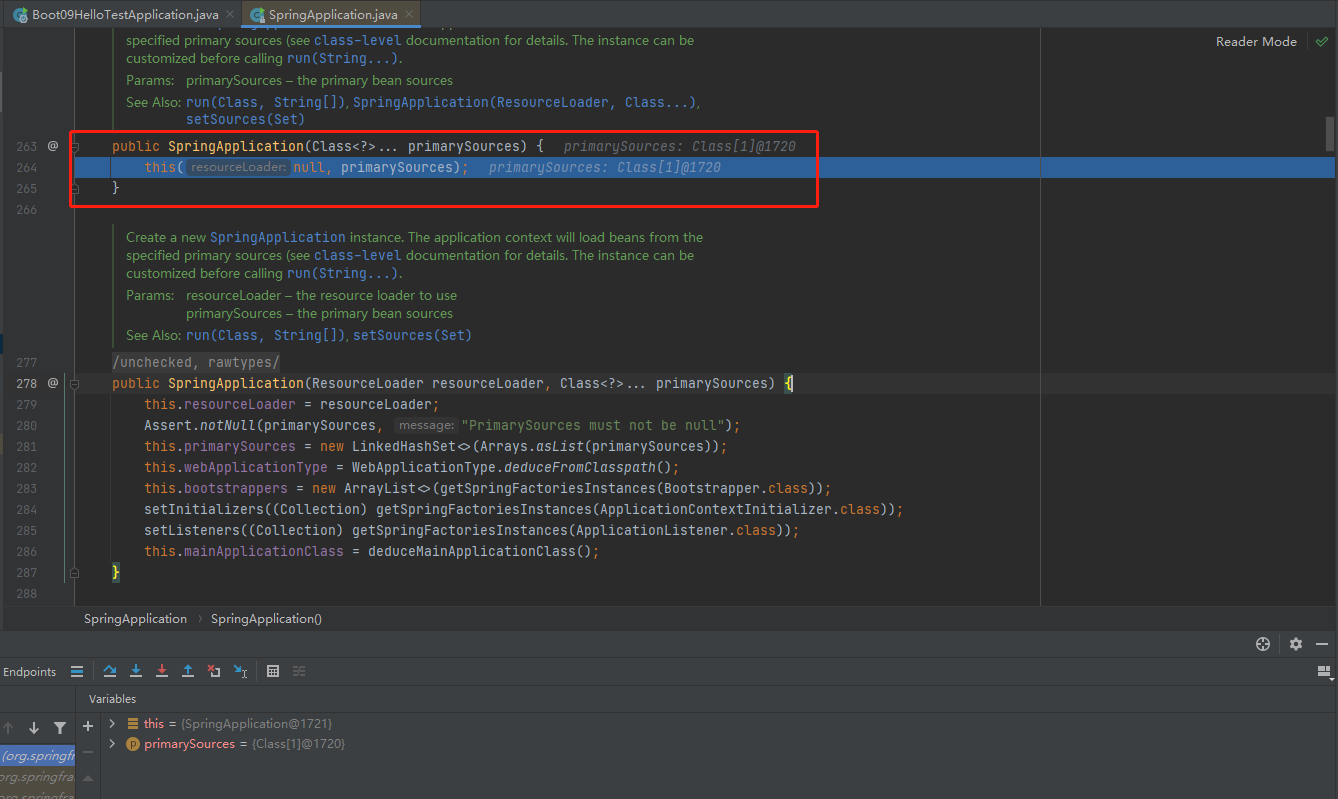This screenshot has height=799, width=1338.
Task: Add a new watch with the plus icon
Action: click(x=88, y=726)
